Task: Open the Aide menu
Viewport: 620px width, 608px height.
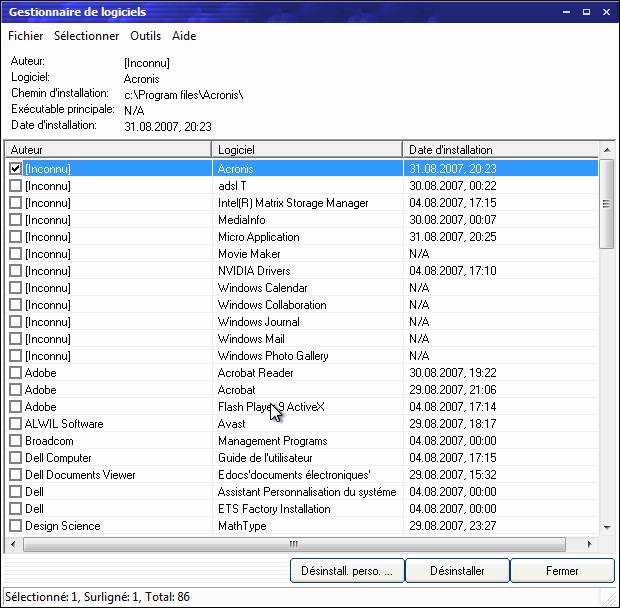Action: 184,36
